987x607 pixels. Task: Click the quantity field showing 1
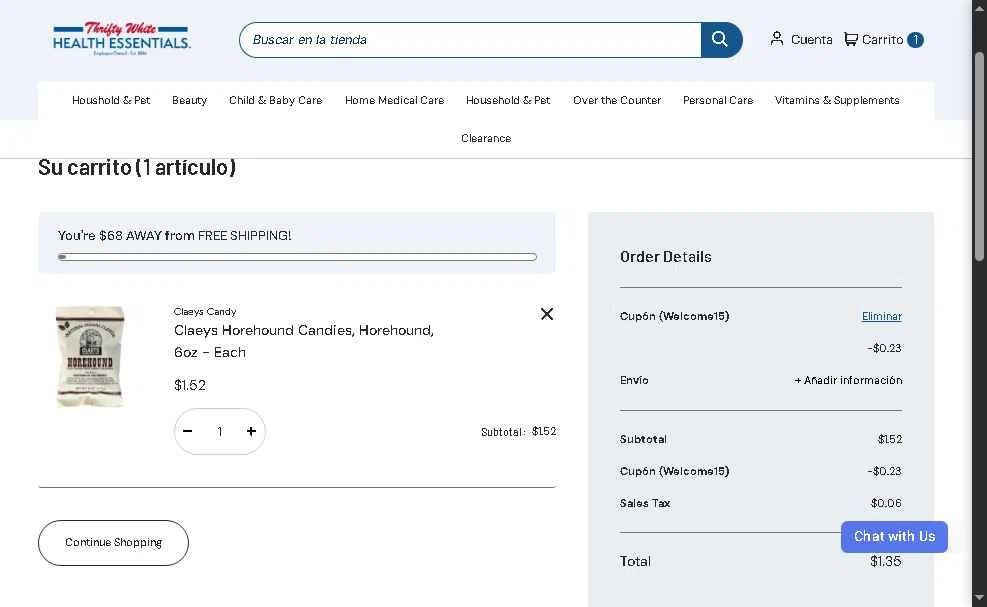click(220, 431)
